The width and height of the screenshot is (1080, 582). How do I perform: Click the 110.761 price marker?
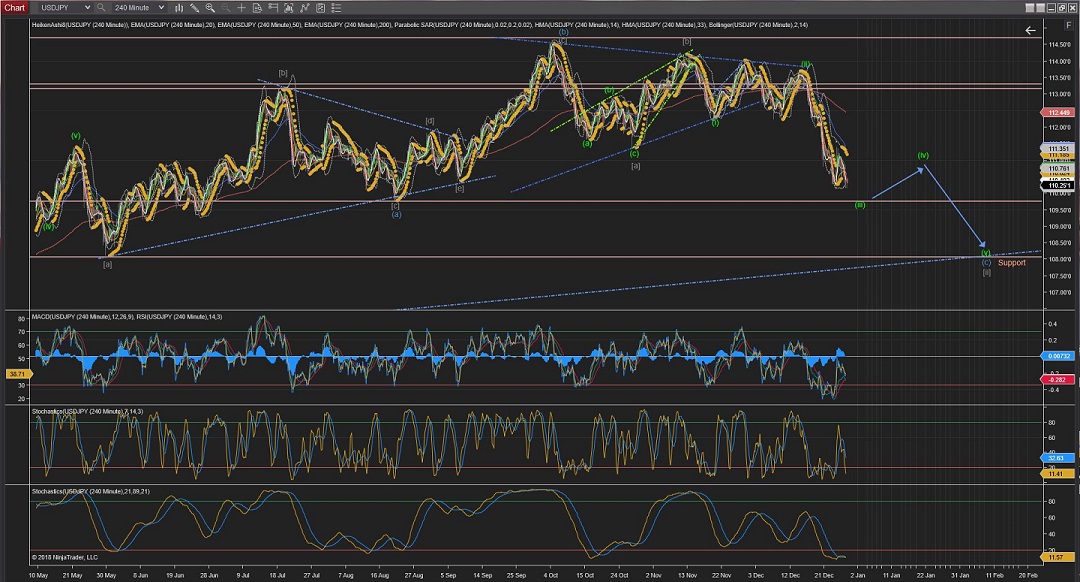pyautogui.click(x=1059, y=168)
